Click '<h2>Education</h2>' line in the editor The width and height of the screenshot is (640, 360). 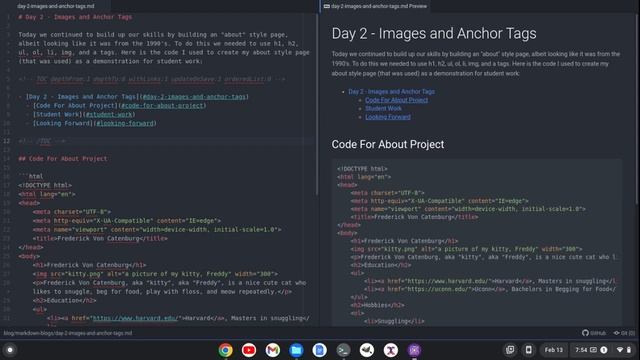[x=64, y=300]
